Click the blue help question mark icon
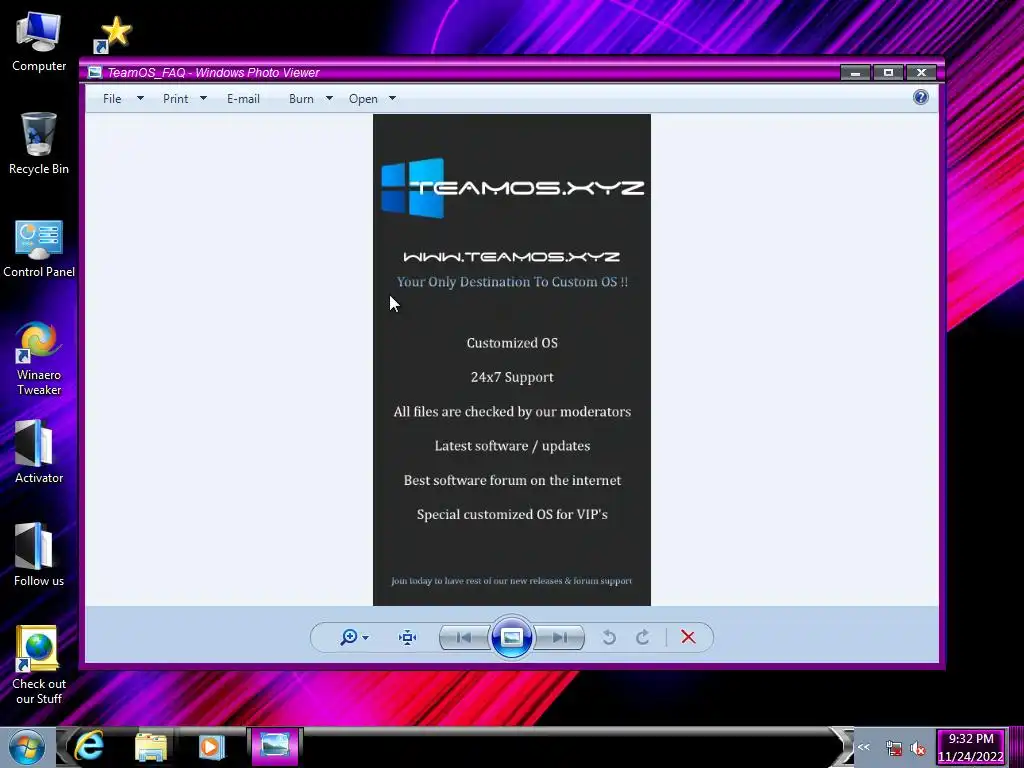The height and width of the screenshot is (768, 1024). point(921,97)
